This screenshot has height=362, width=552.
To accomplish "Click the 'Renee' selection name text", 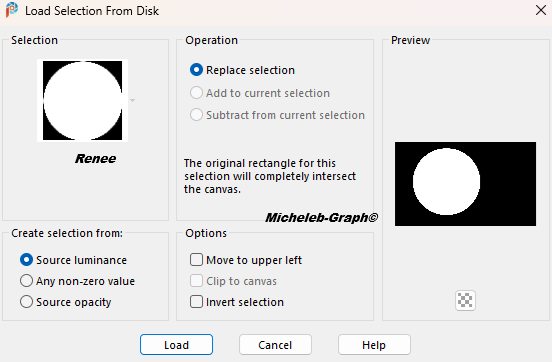I will tap(95, 159).
